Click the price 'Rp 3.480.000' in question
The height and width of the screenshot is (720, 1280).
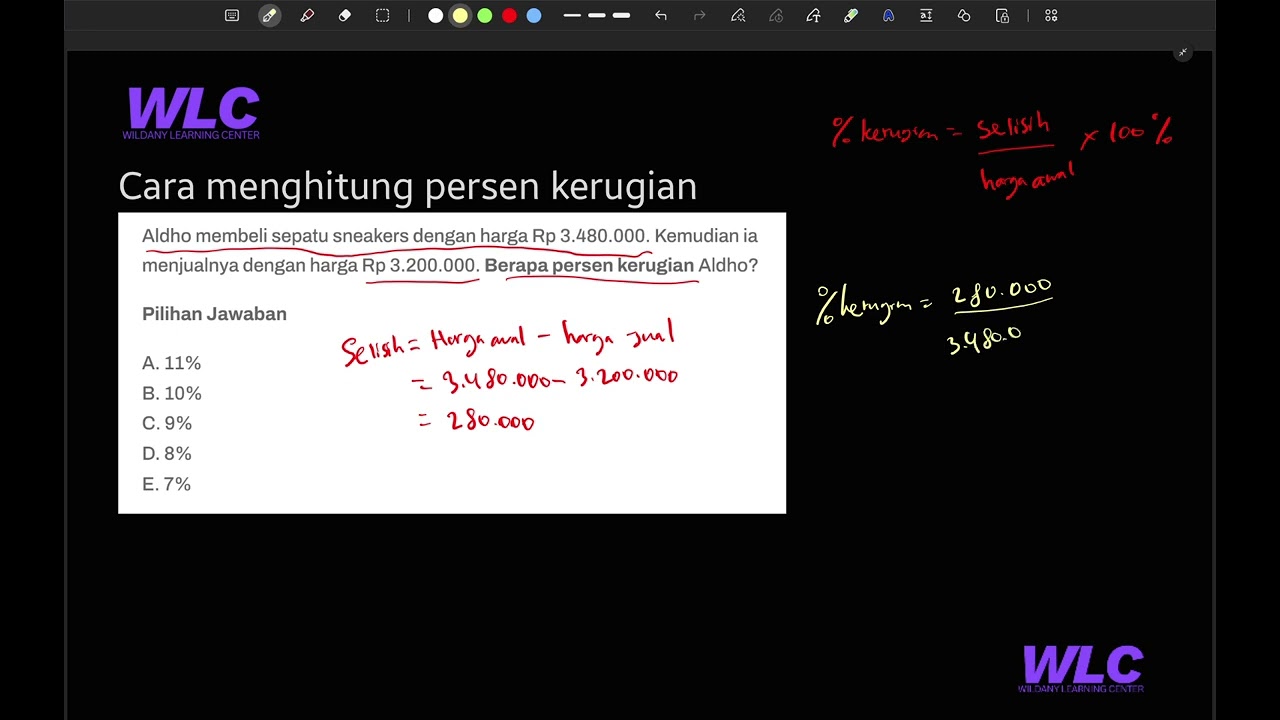(x=590, y=236)
